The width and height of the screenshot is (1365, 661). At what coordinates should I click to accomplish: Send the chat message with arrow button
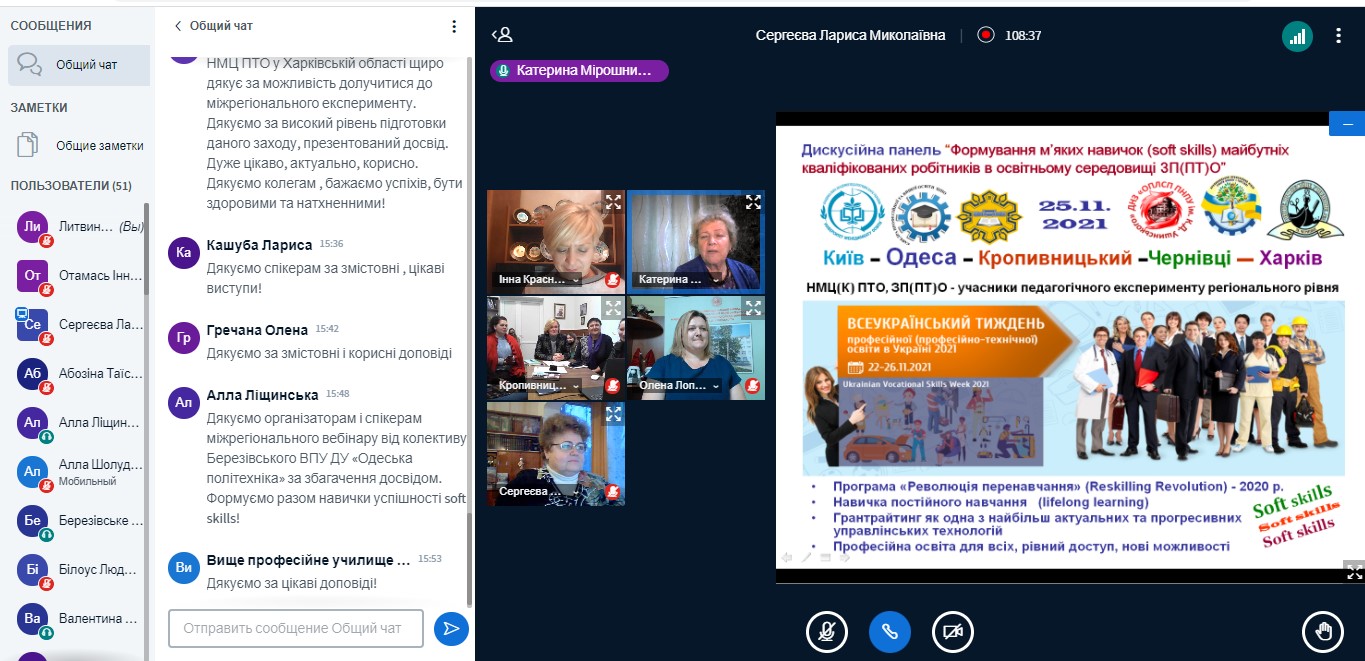[451, 628]
